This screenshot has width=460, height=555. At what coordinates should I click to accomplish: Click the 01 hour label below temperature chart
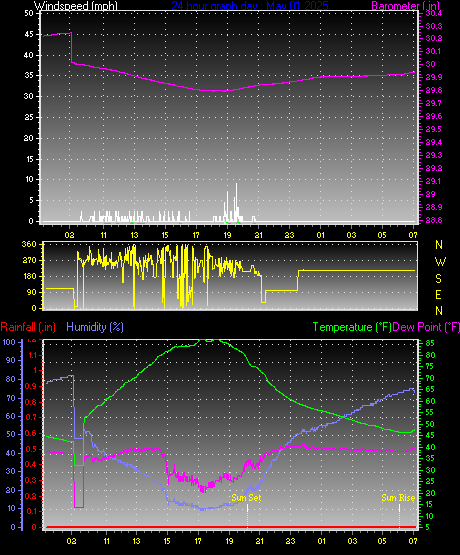321,541
